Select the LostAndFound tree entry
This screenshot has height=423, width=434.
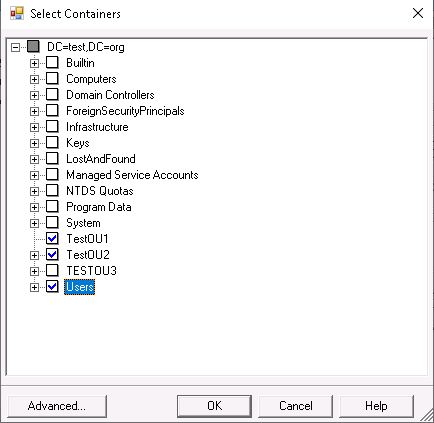point(101,159)
